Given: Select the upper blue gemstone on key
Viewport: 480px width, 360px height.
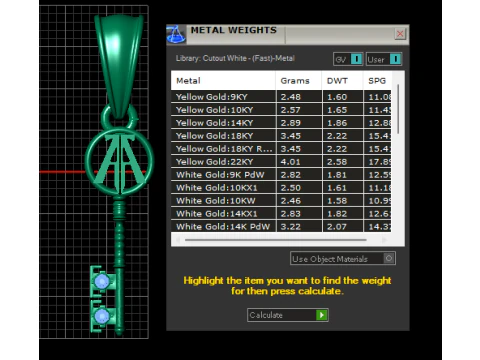Looking at the screenshot, I should point(102,281).
